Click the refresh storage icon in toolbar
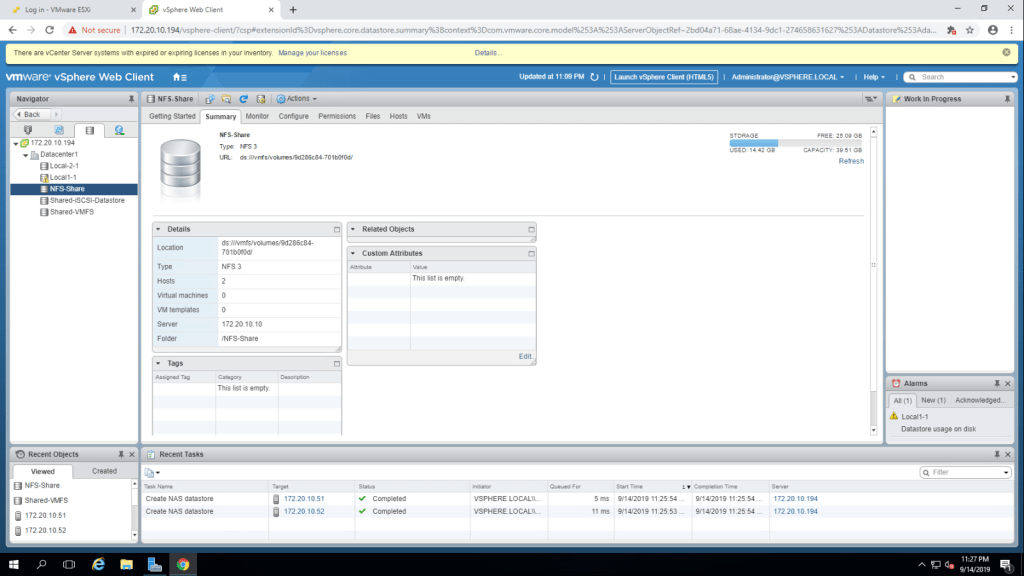Image resolution: width=1024 pixels, height=576 pixels. pos(243,99)
